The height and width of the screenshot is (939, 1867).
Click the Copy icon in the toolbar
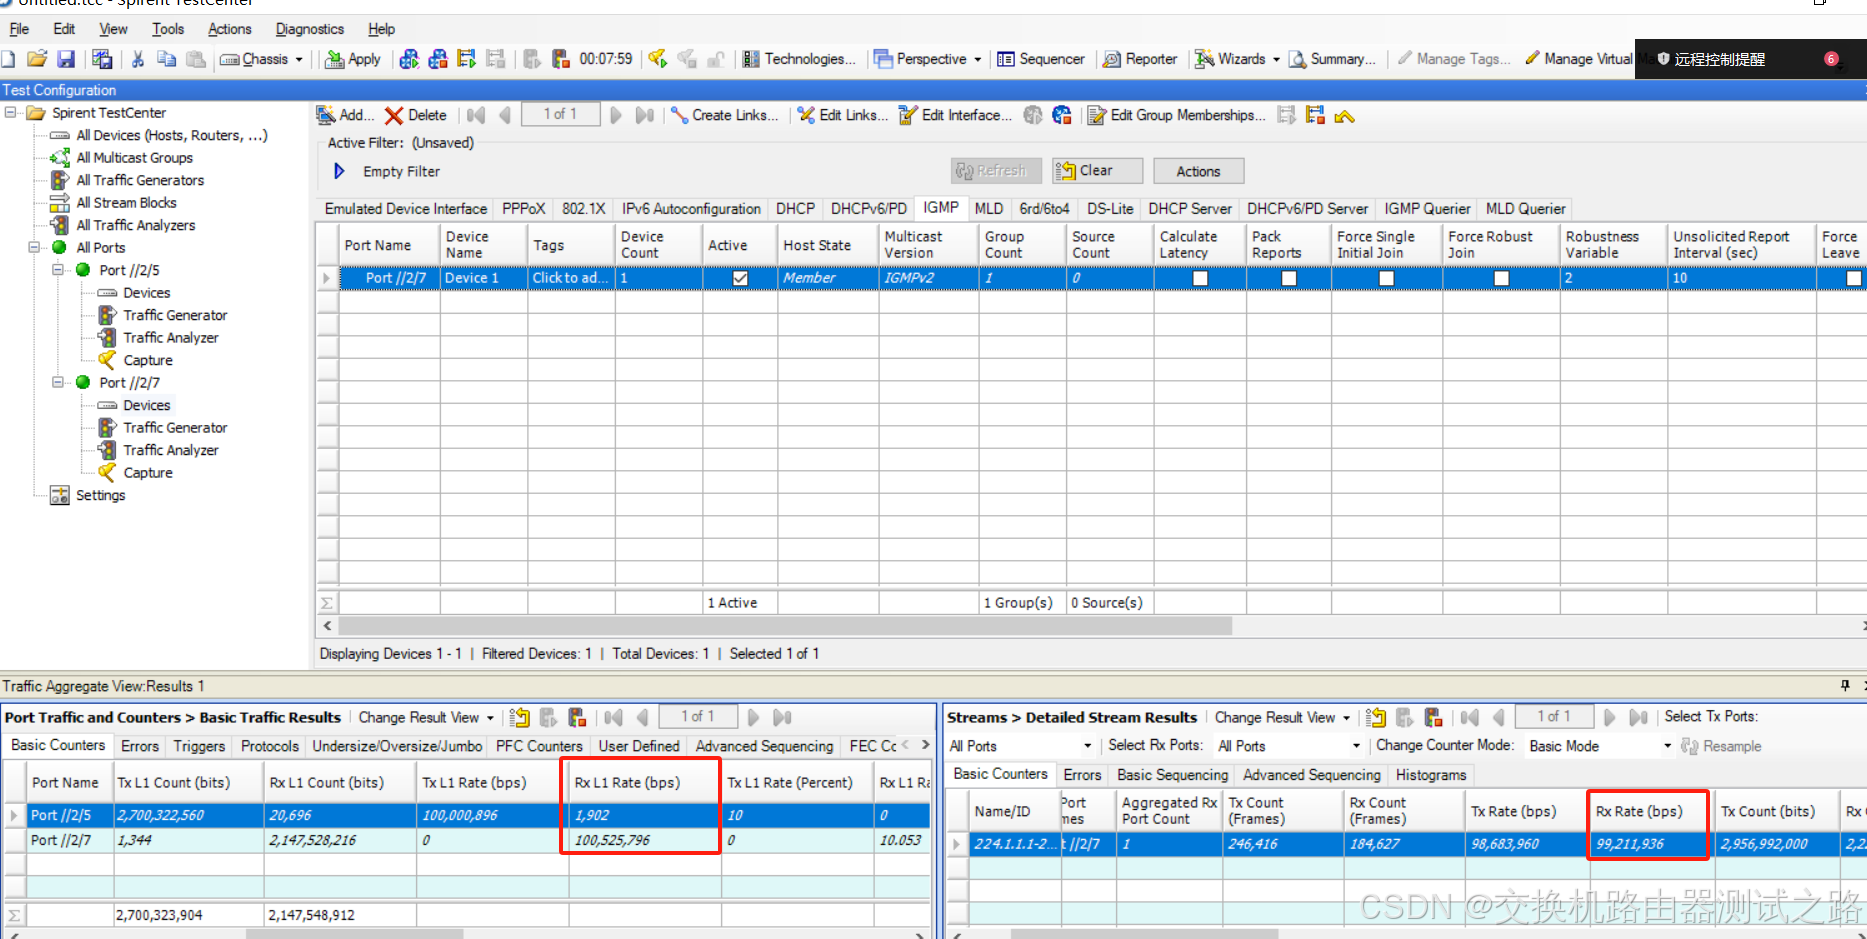[x=166, y=59]
